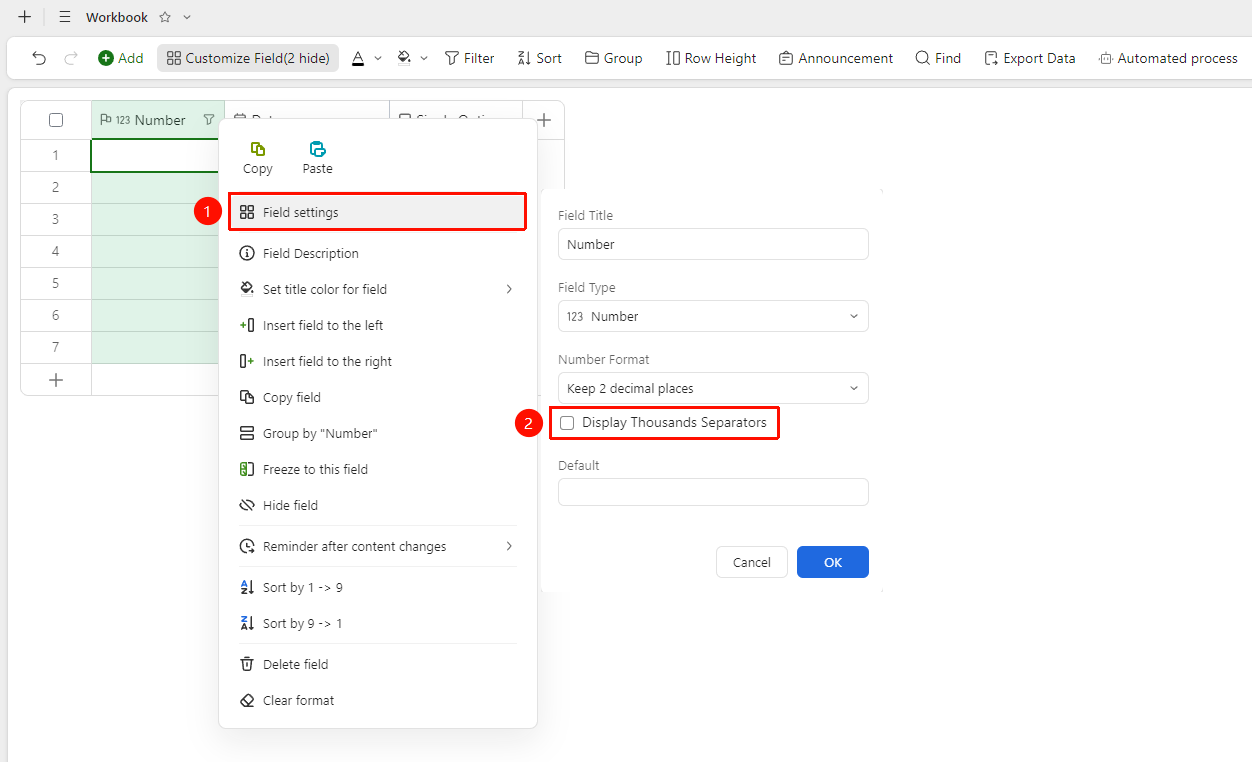Select Insert field to the right
1252x762 pixels.
coord(378,361)
